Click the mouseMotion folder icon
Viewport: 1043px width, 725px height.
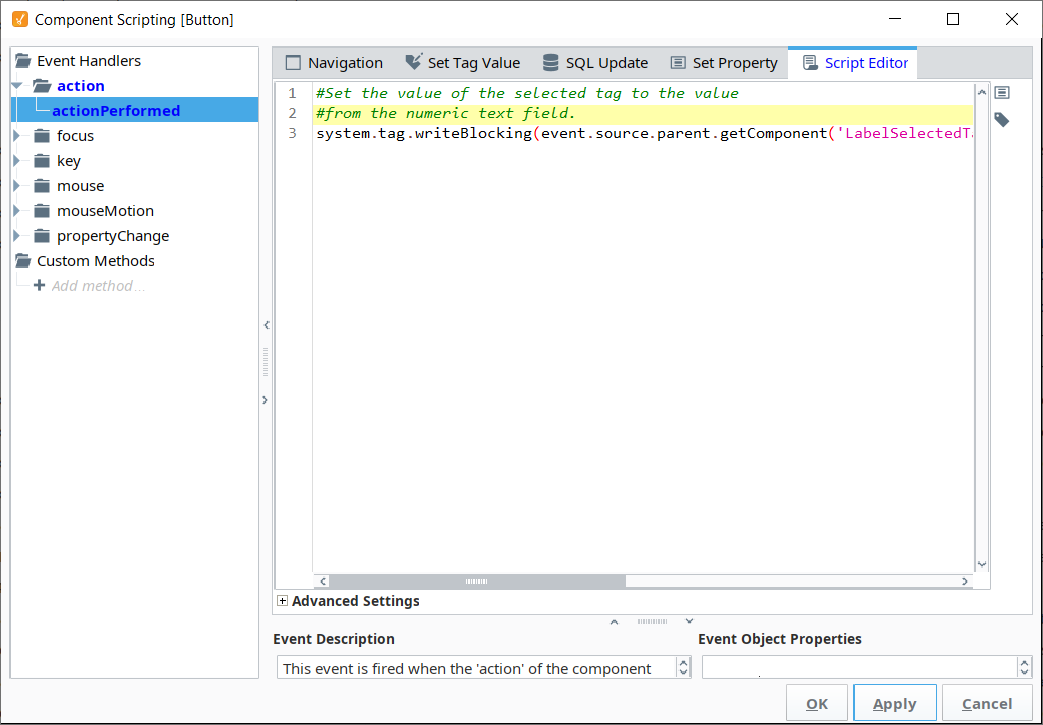(x=42, y=211)
